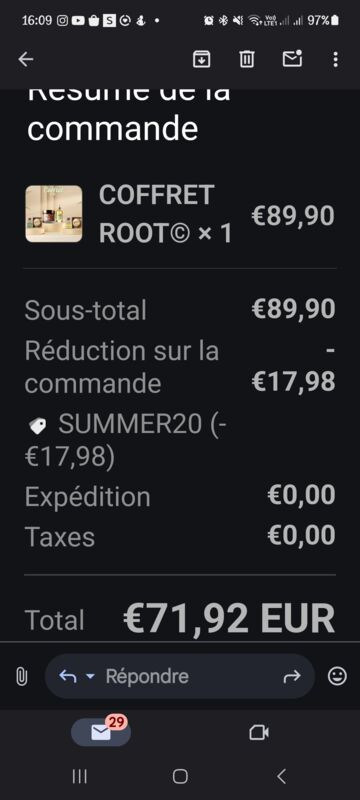Tap the Android home button
The height and width of the screenshot is (800, 360).
(180, 777)
